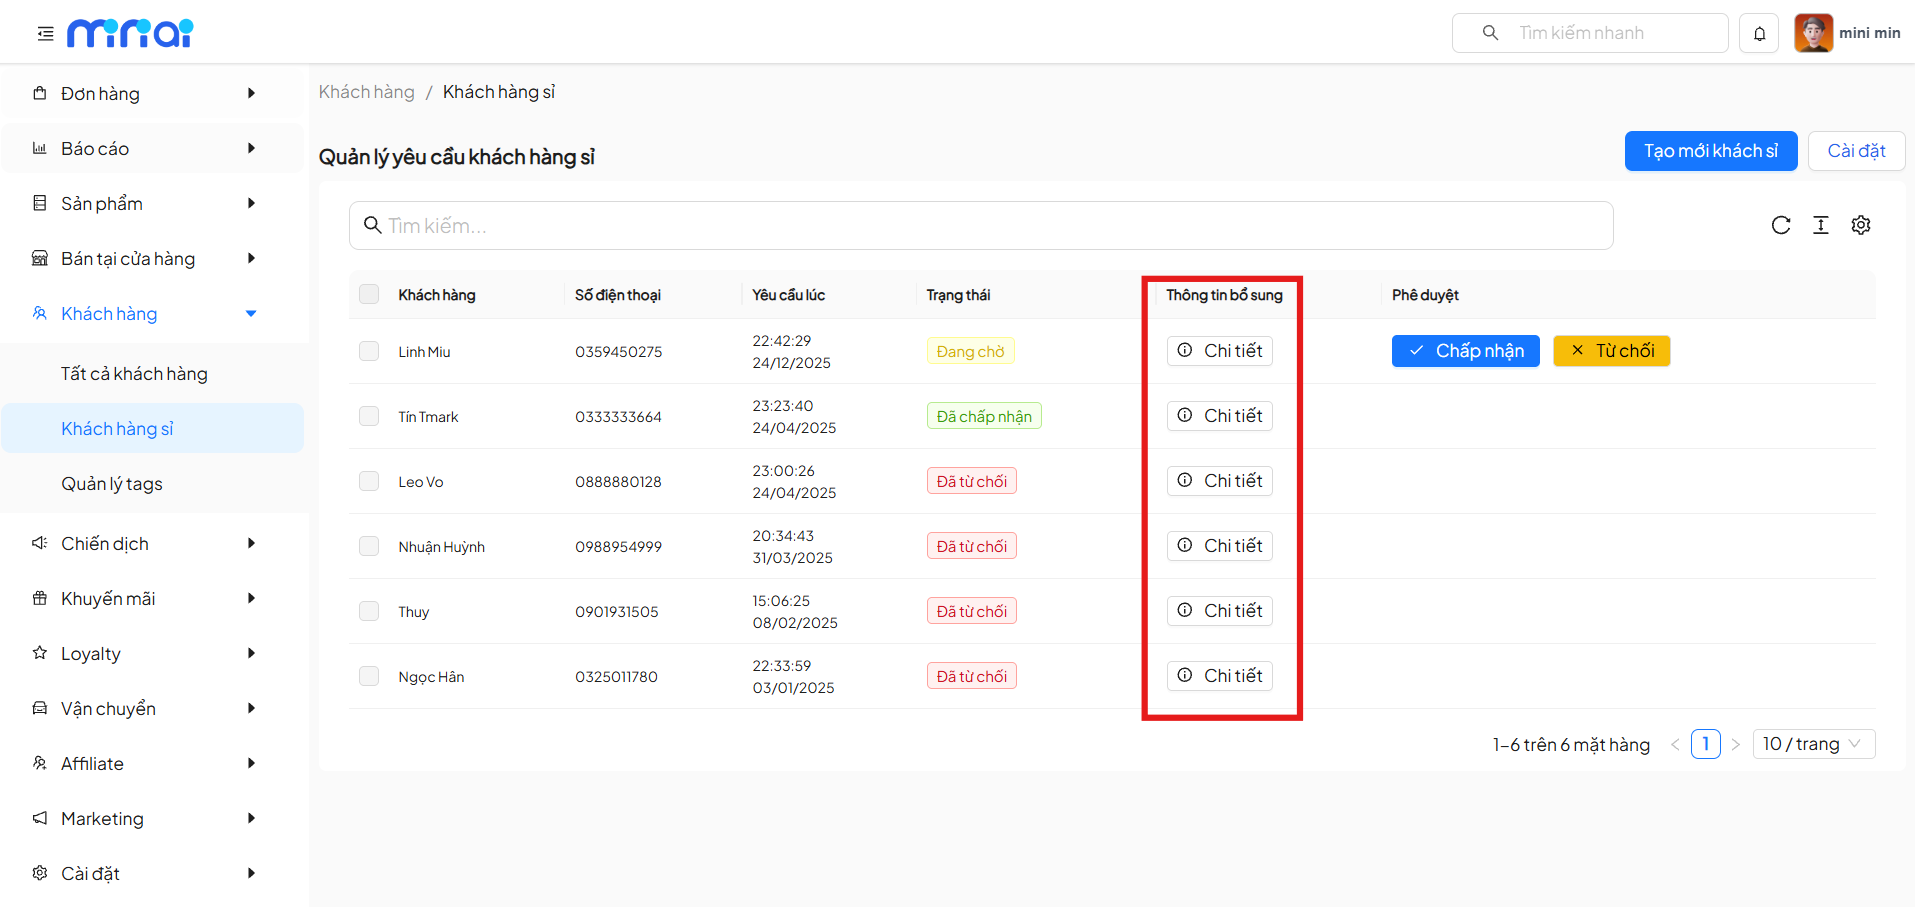Open the 10 / trang page size dropdown
Viewport: 1915px width, 907px height.
(1812, 744)
